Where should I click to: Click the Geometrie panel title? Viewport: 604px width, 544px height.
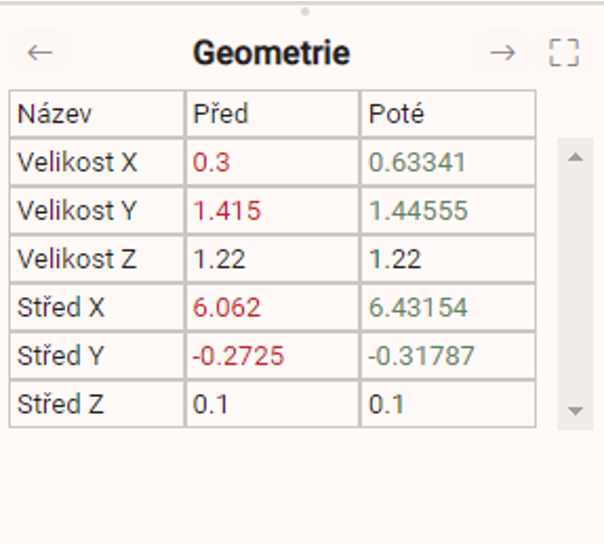coord(271,53)
